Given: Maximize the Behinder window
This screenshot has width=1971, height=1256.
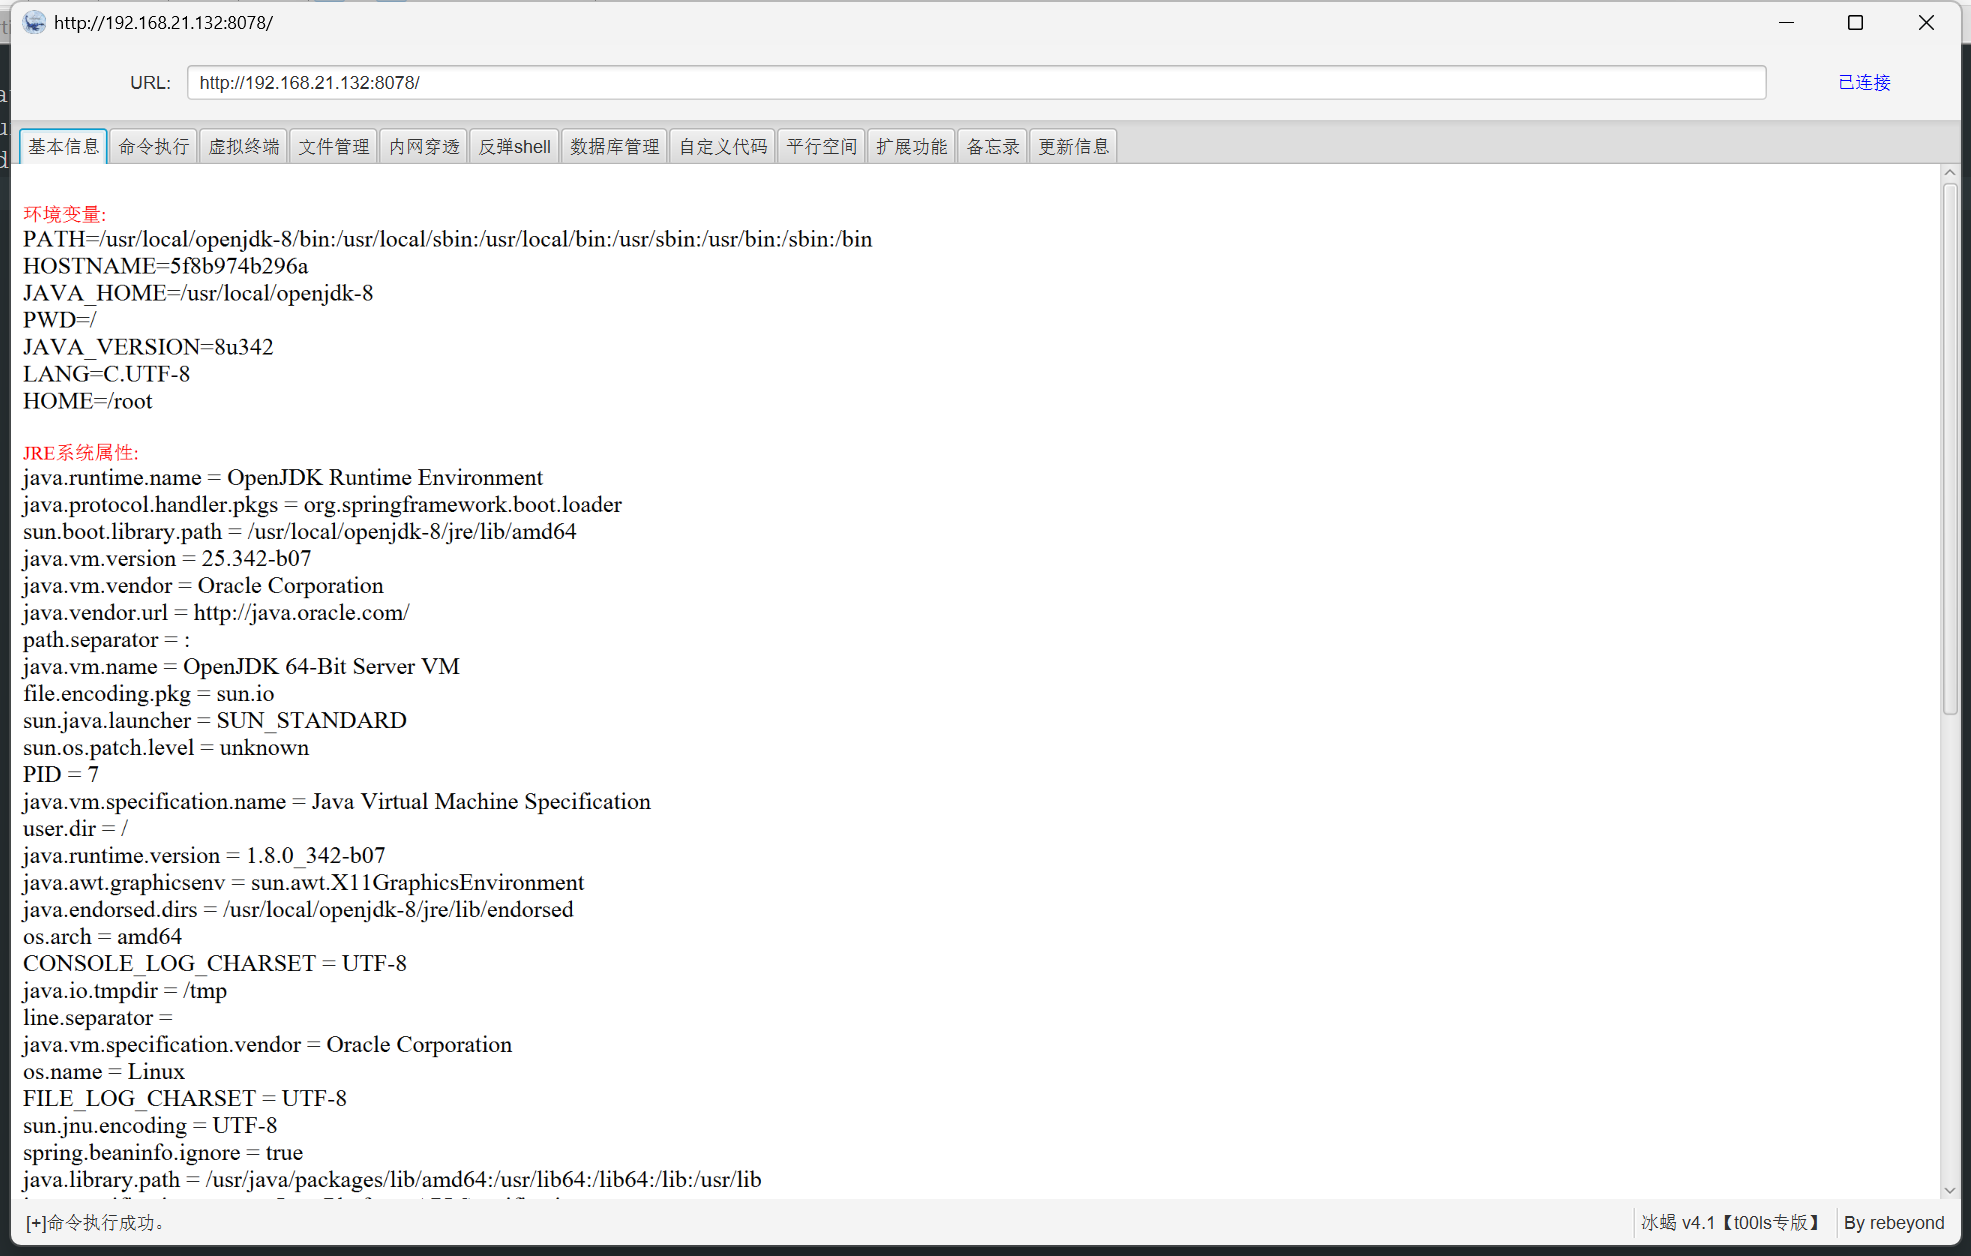Looking at the screenshot, I should click(x=1855, y=22).
